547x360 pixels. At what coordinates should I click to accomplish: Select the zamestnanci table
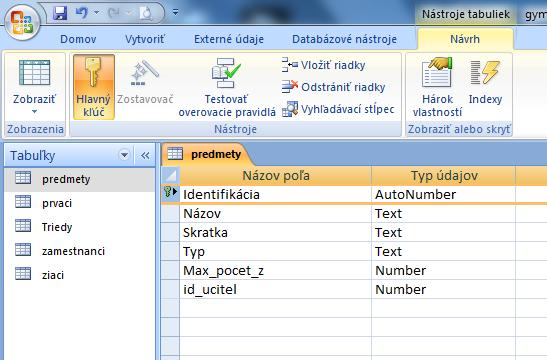[x=80, y=251]
